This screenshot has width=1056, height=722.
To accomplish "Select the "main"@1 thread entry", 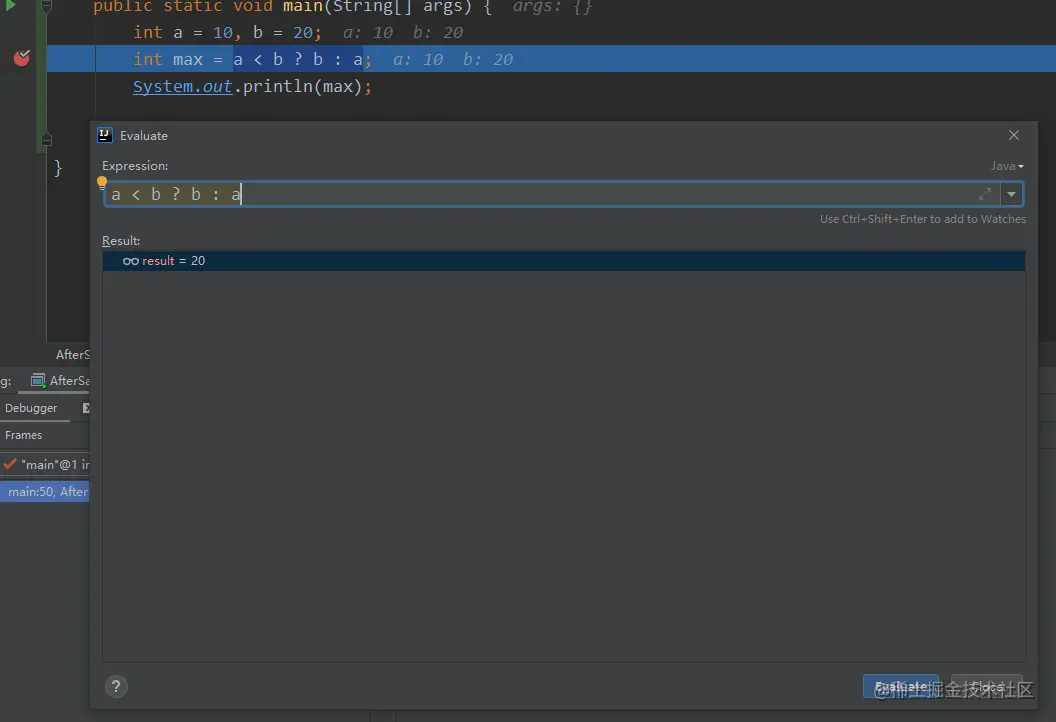I will [46, 464].
